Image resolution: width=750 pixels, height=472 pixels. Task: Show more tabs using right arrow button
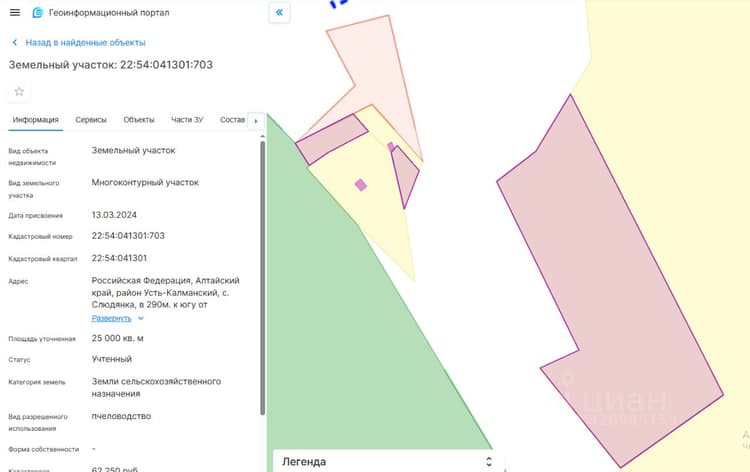click(x=256, y=121)
